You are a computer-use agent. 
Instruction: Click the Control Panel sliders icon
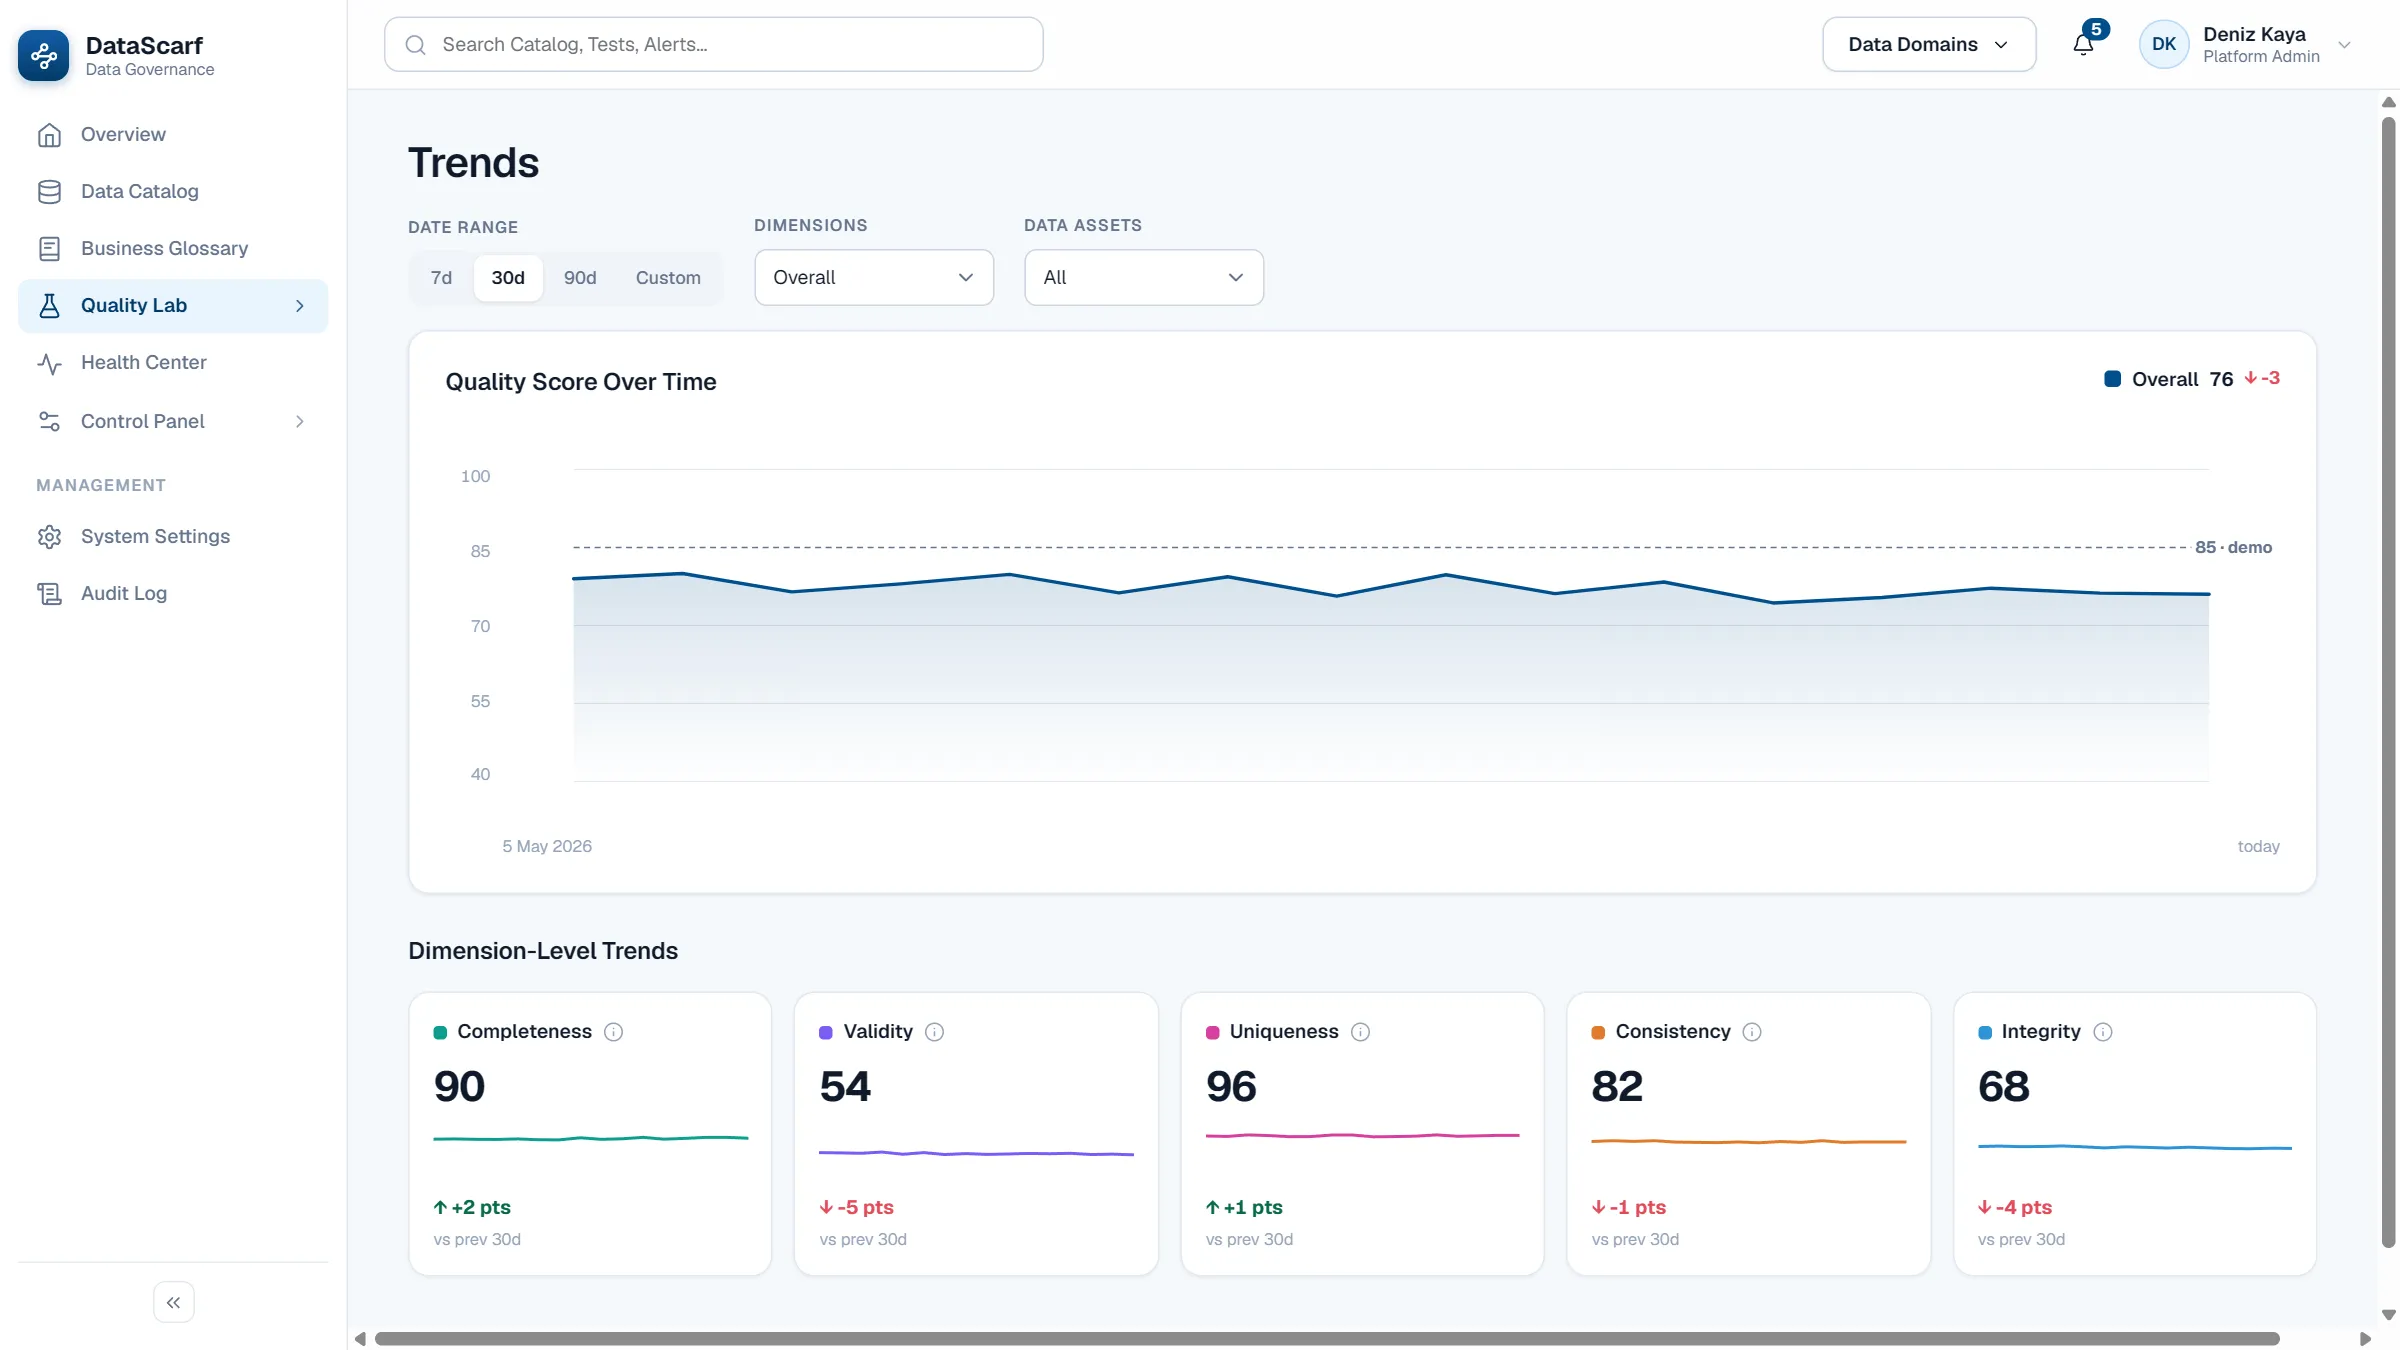49,422
